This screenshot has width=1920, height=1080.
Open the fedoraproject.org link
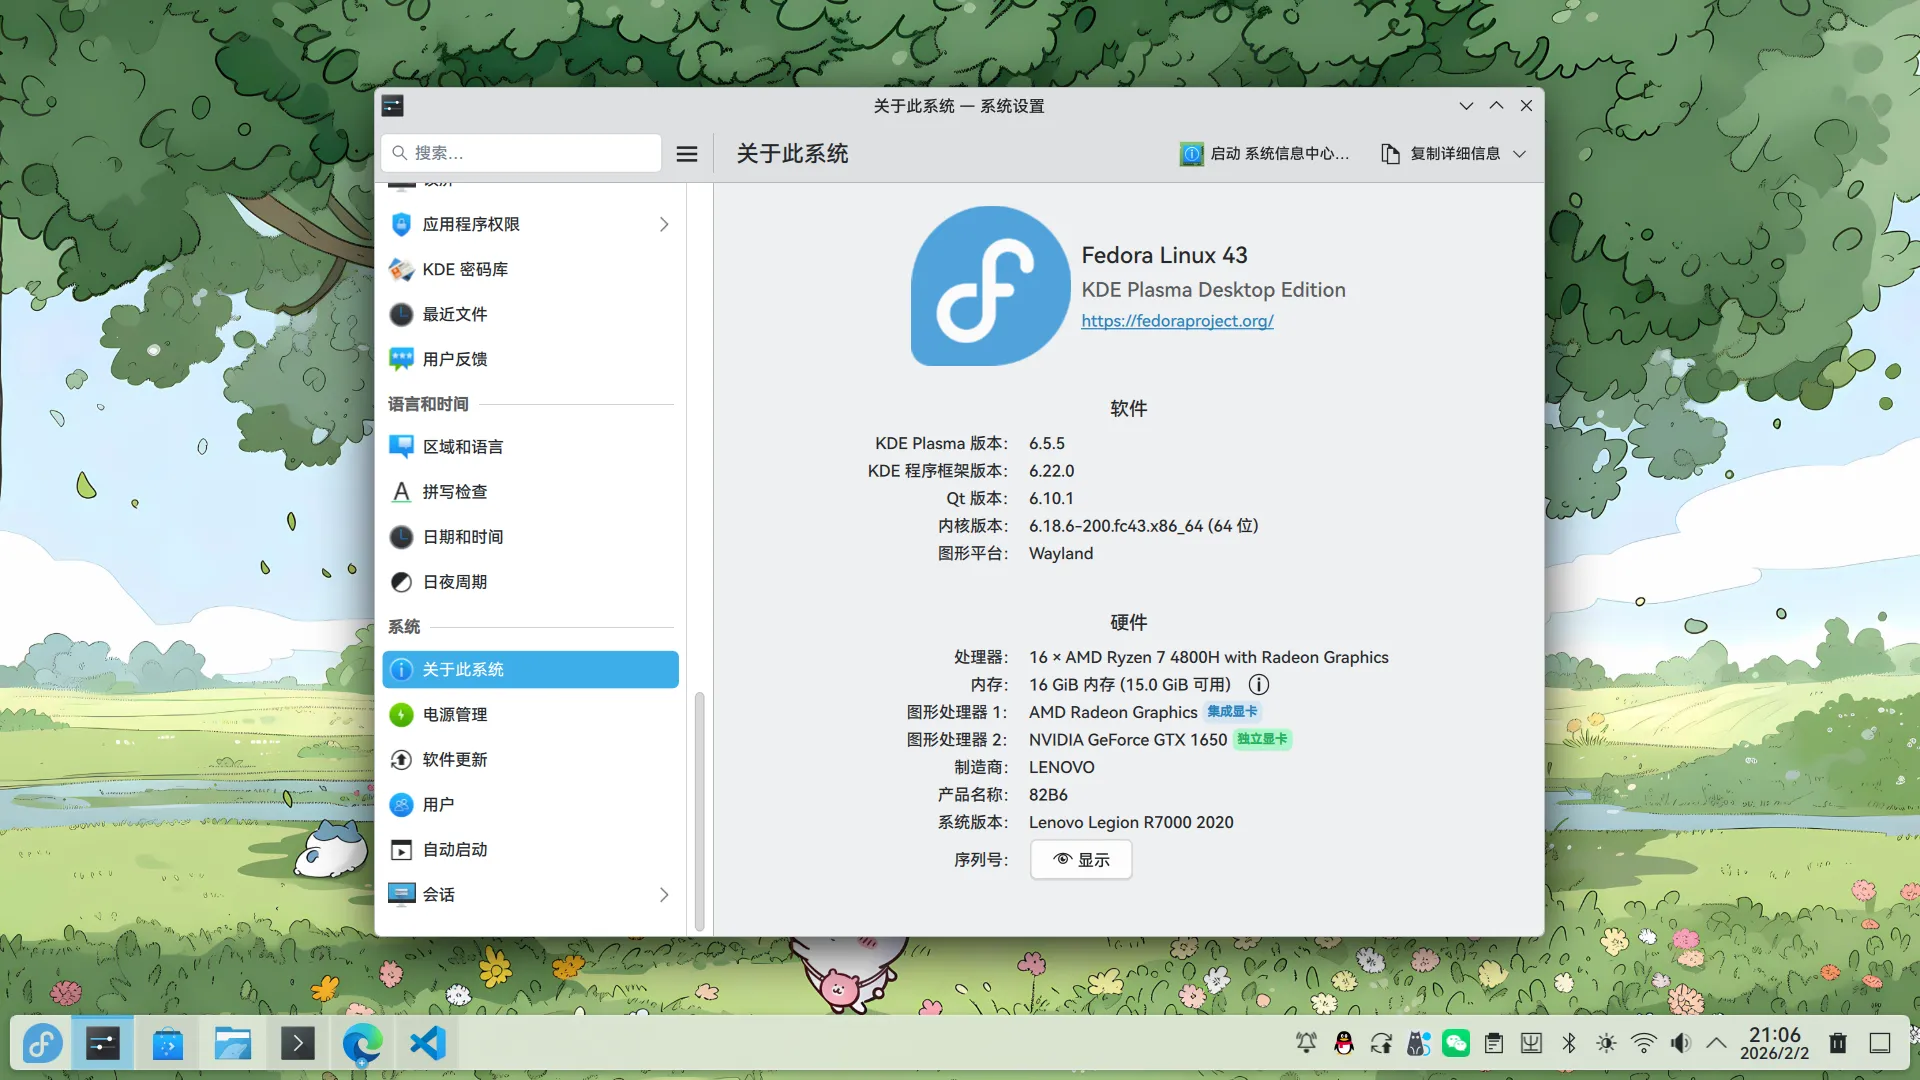point(1177,320)
